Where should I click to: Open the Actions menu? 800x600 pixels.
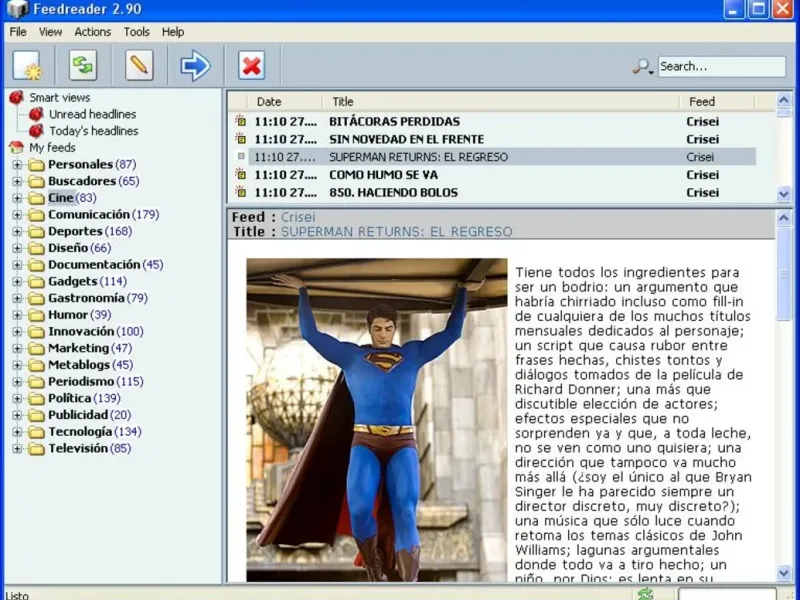click(92, 32)
